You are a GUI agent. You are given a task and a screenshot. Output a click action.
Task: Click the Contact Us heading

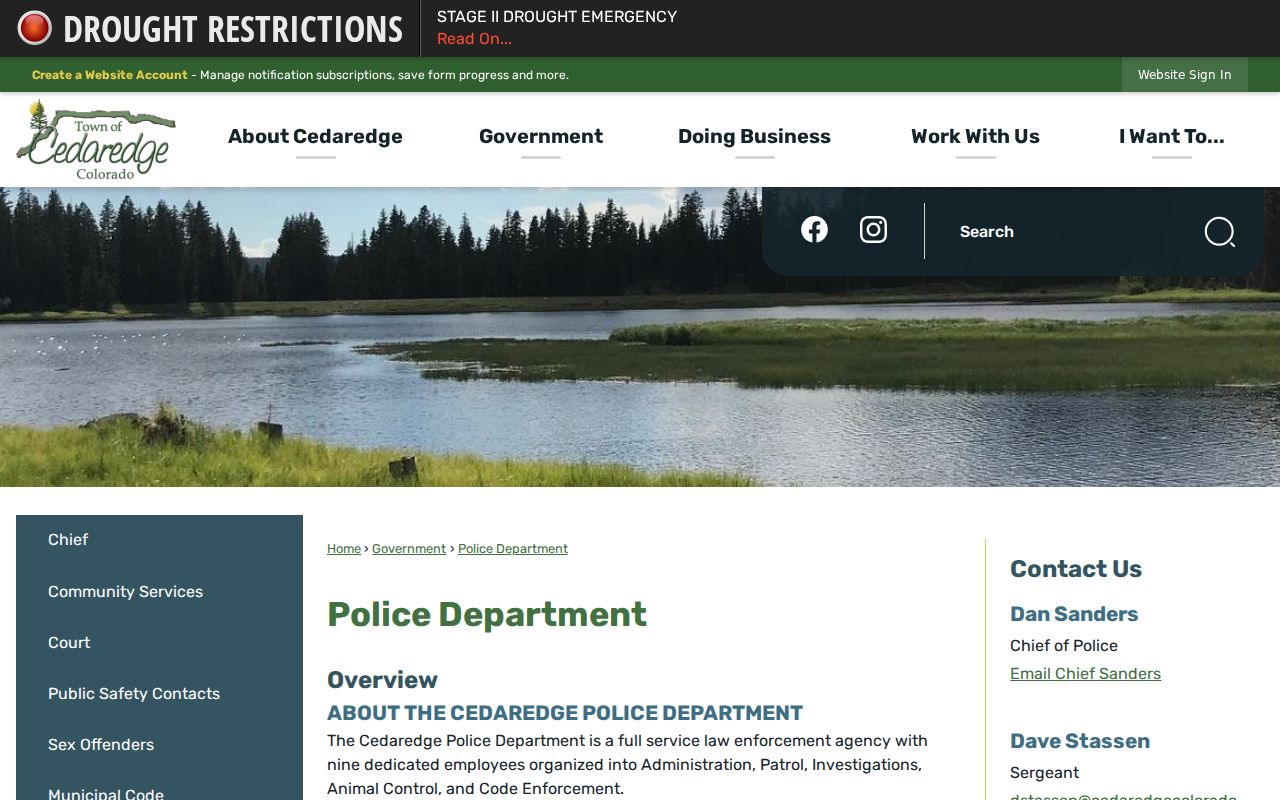coord(1076,569)
